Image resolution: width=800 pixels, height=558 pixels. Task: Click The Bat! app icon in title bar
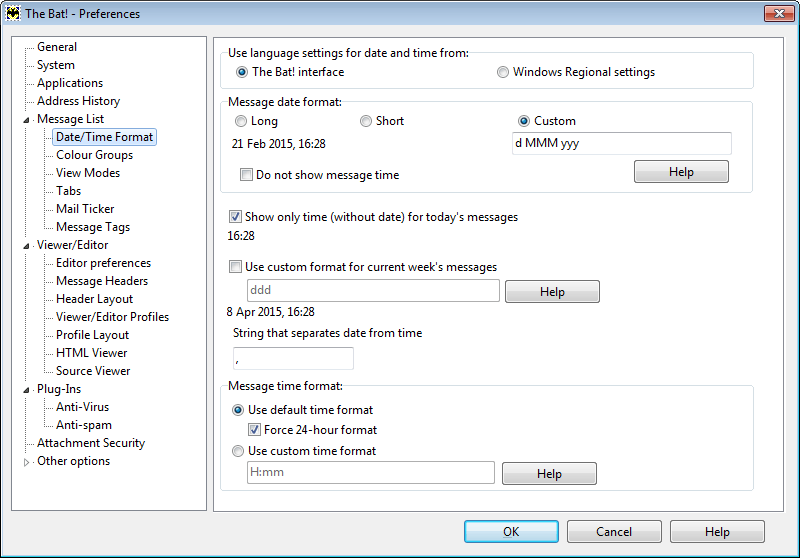(13, 13)
